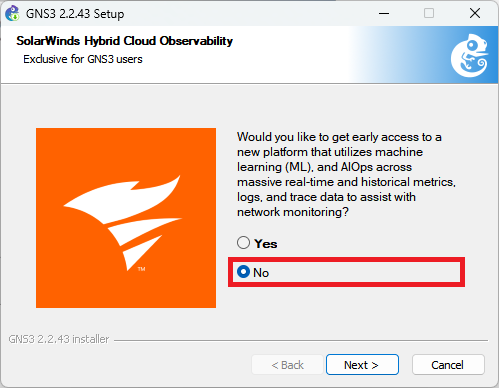The image size is (499, 388).
Task: Click the disabled < Back button
Action: 287,365
